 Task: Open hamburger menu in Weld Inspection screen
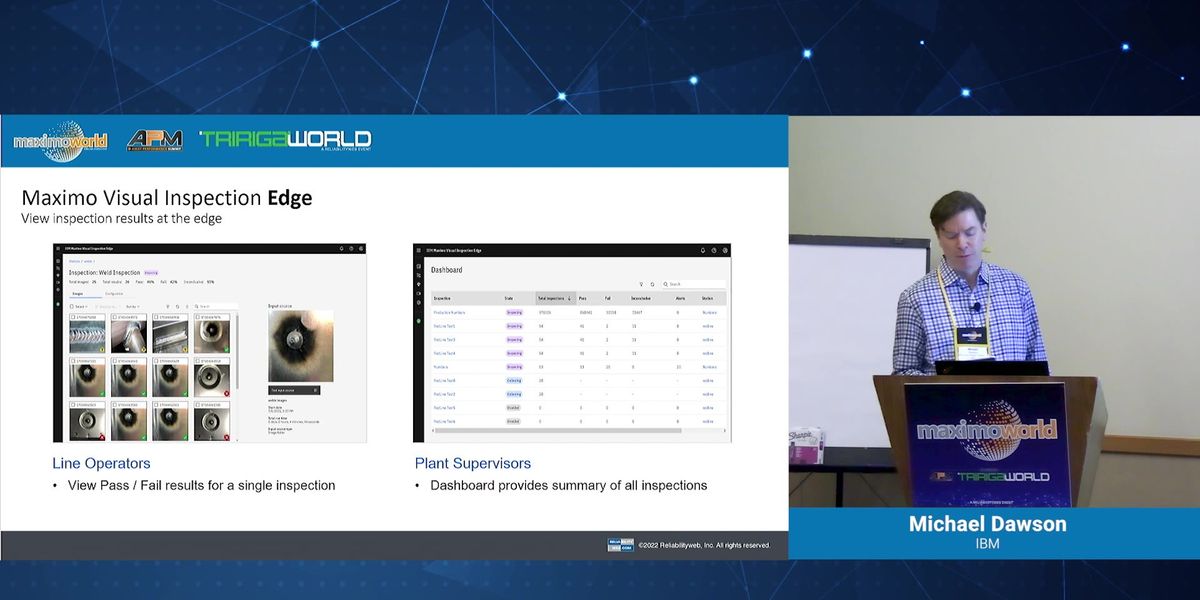[x=58, y=248]
